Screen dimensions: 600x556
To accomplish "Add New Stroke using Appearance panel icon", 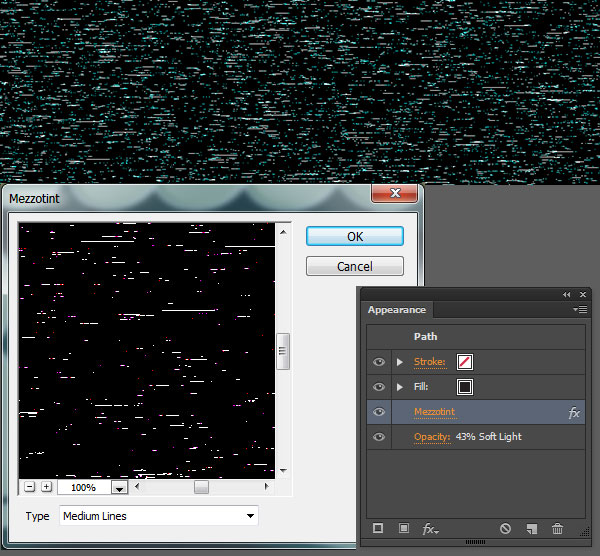I will [x=378, y=528].
